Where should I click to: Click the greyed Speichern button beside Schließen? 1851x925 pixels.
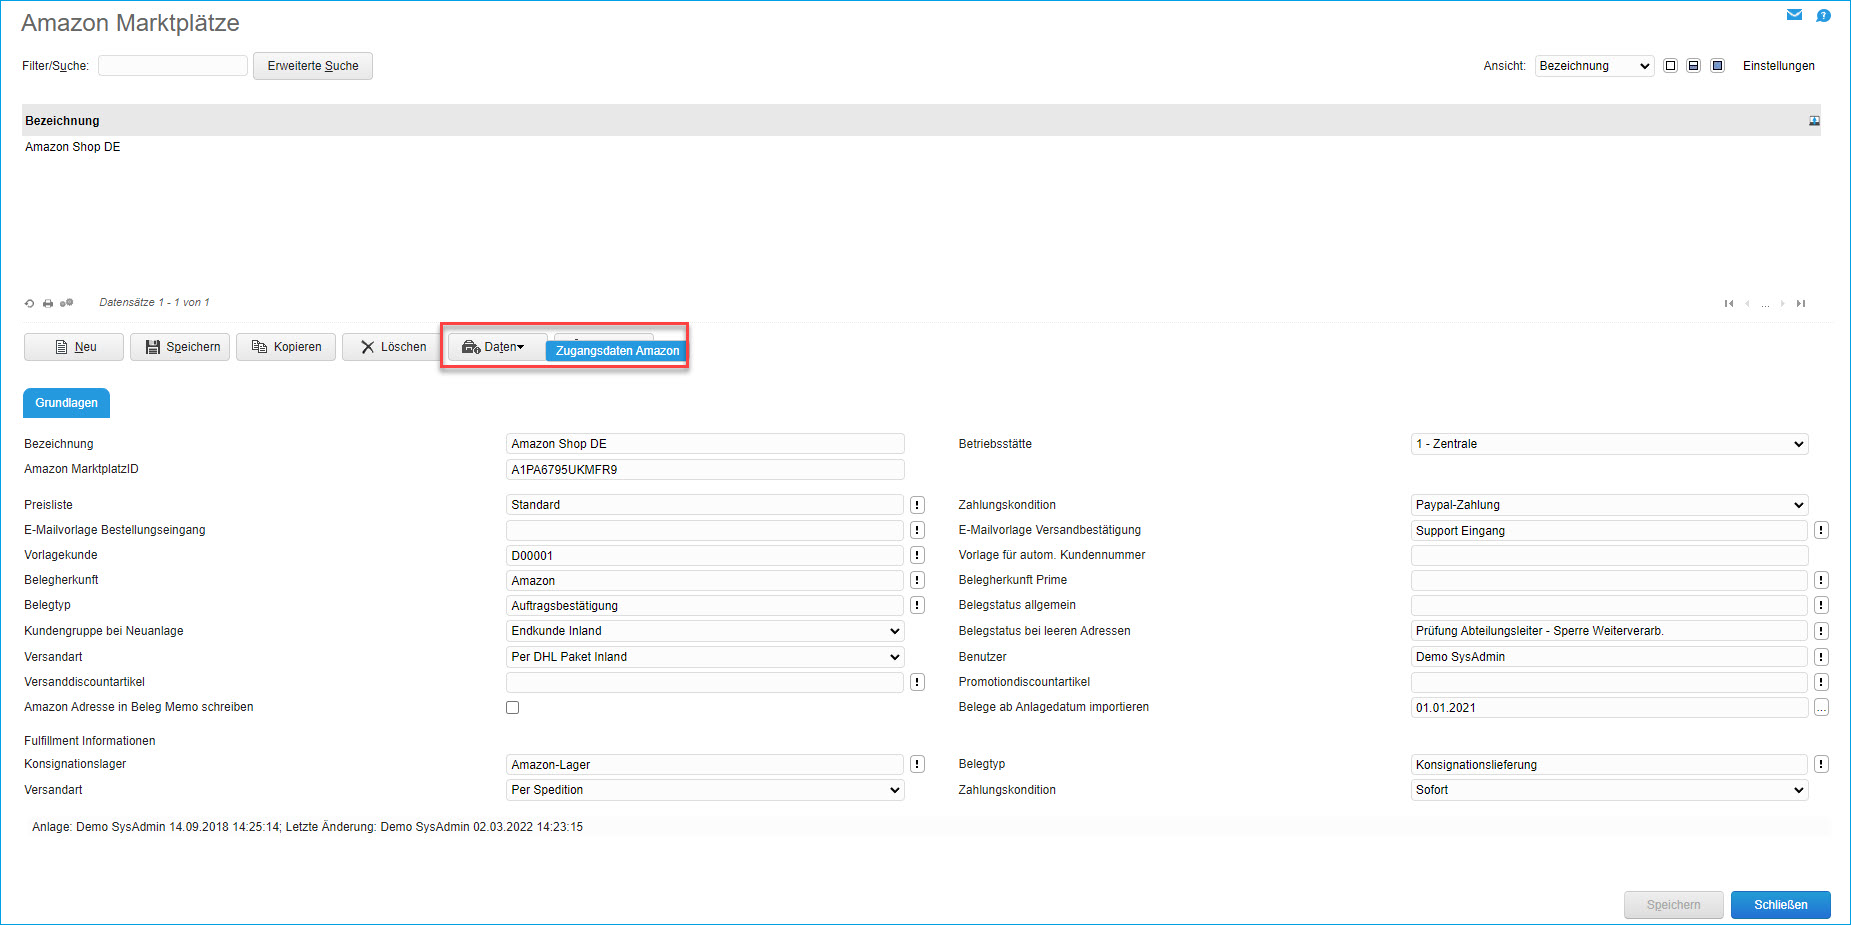pyautogui.click(x=1674, y=905)
